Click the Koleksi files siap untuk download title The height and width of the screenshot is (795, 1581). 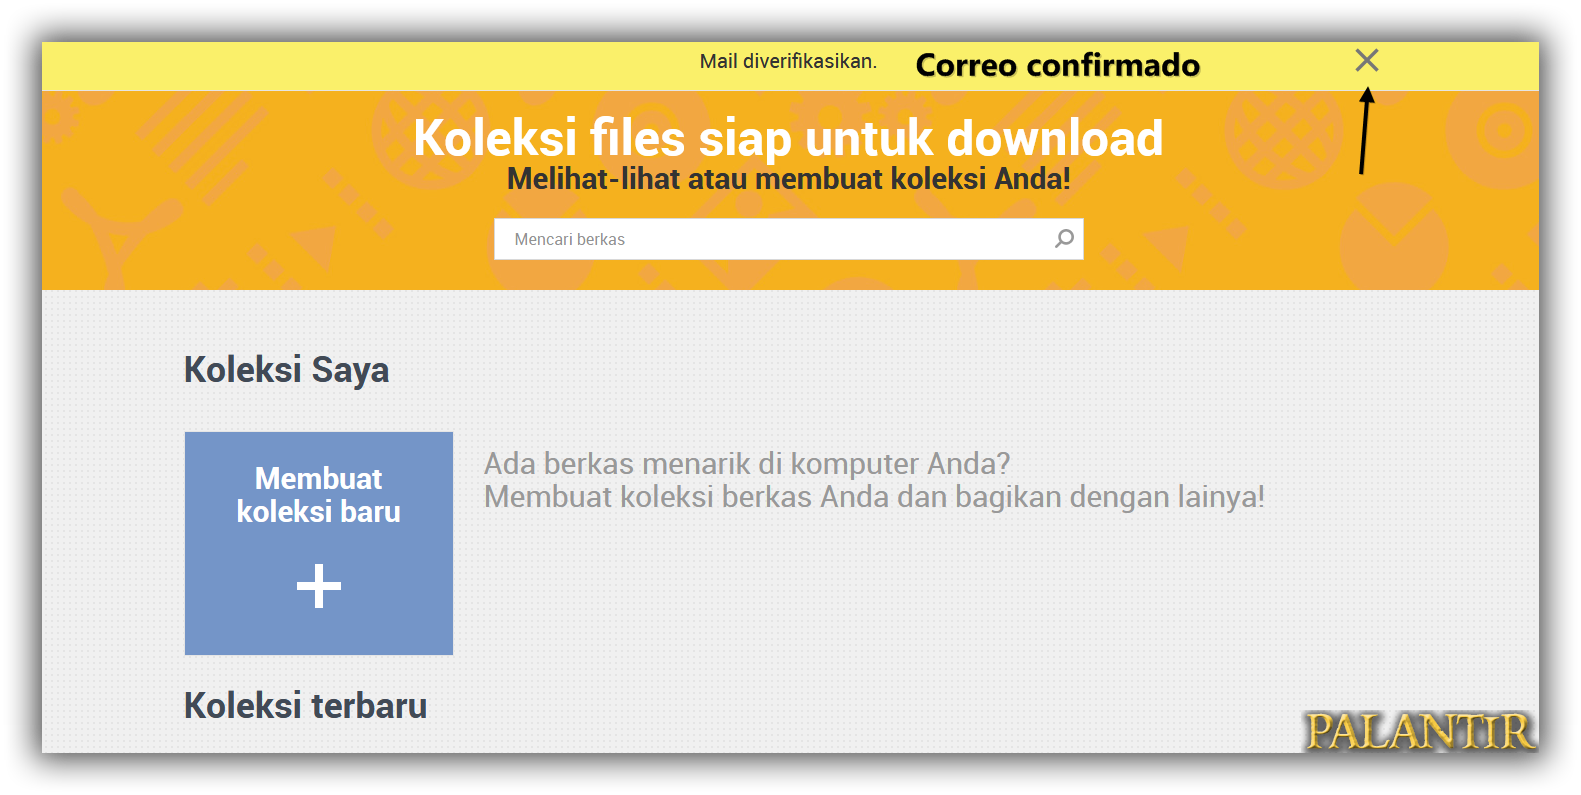coord(788,138)
